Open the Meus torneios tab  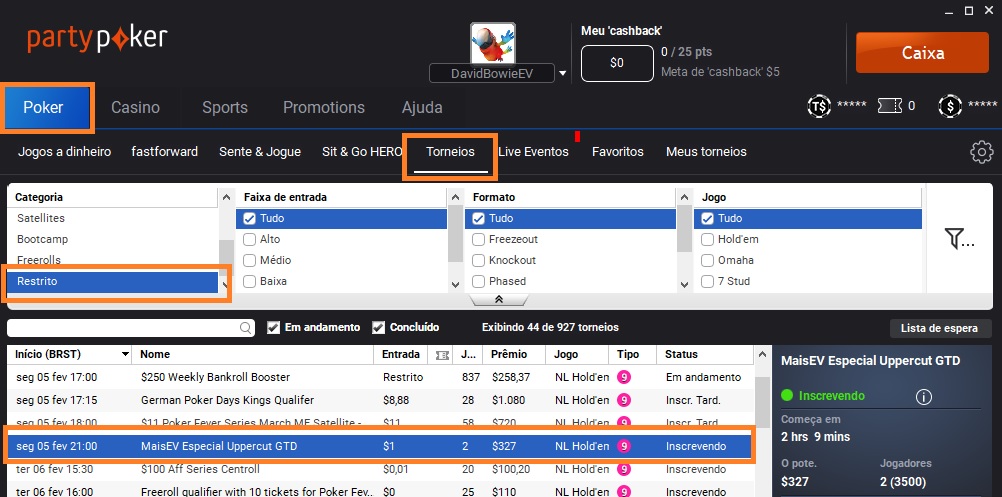click(x=706, y=152)
